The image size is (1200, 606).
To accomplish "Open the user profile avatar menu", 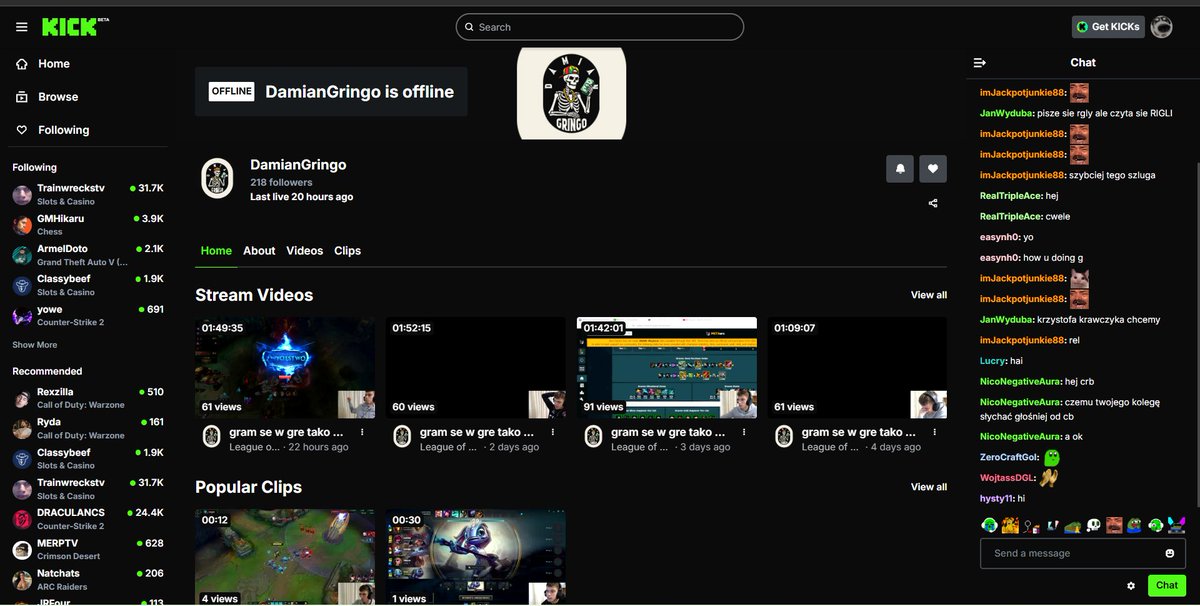I will coord(1162,27).
